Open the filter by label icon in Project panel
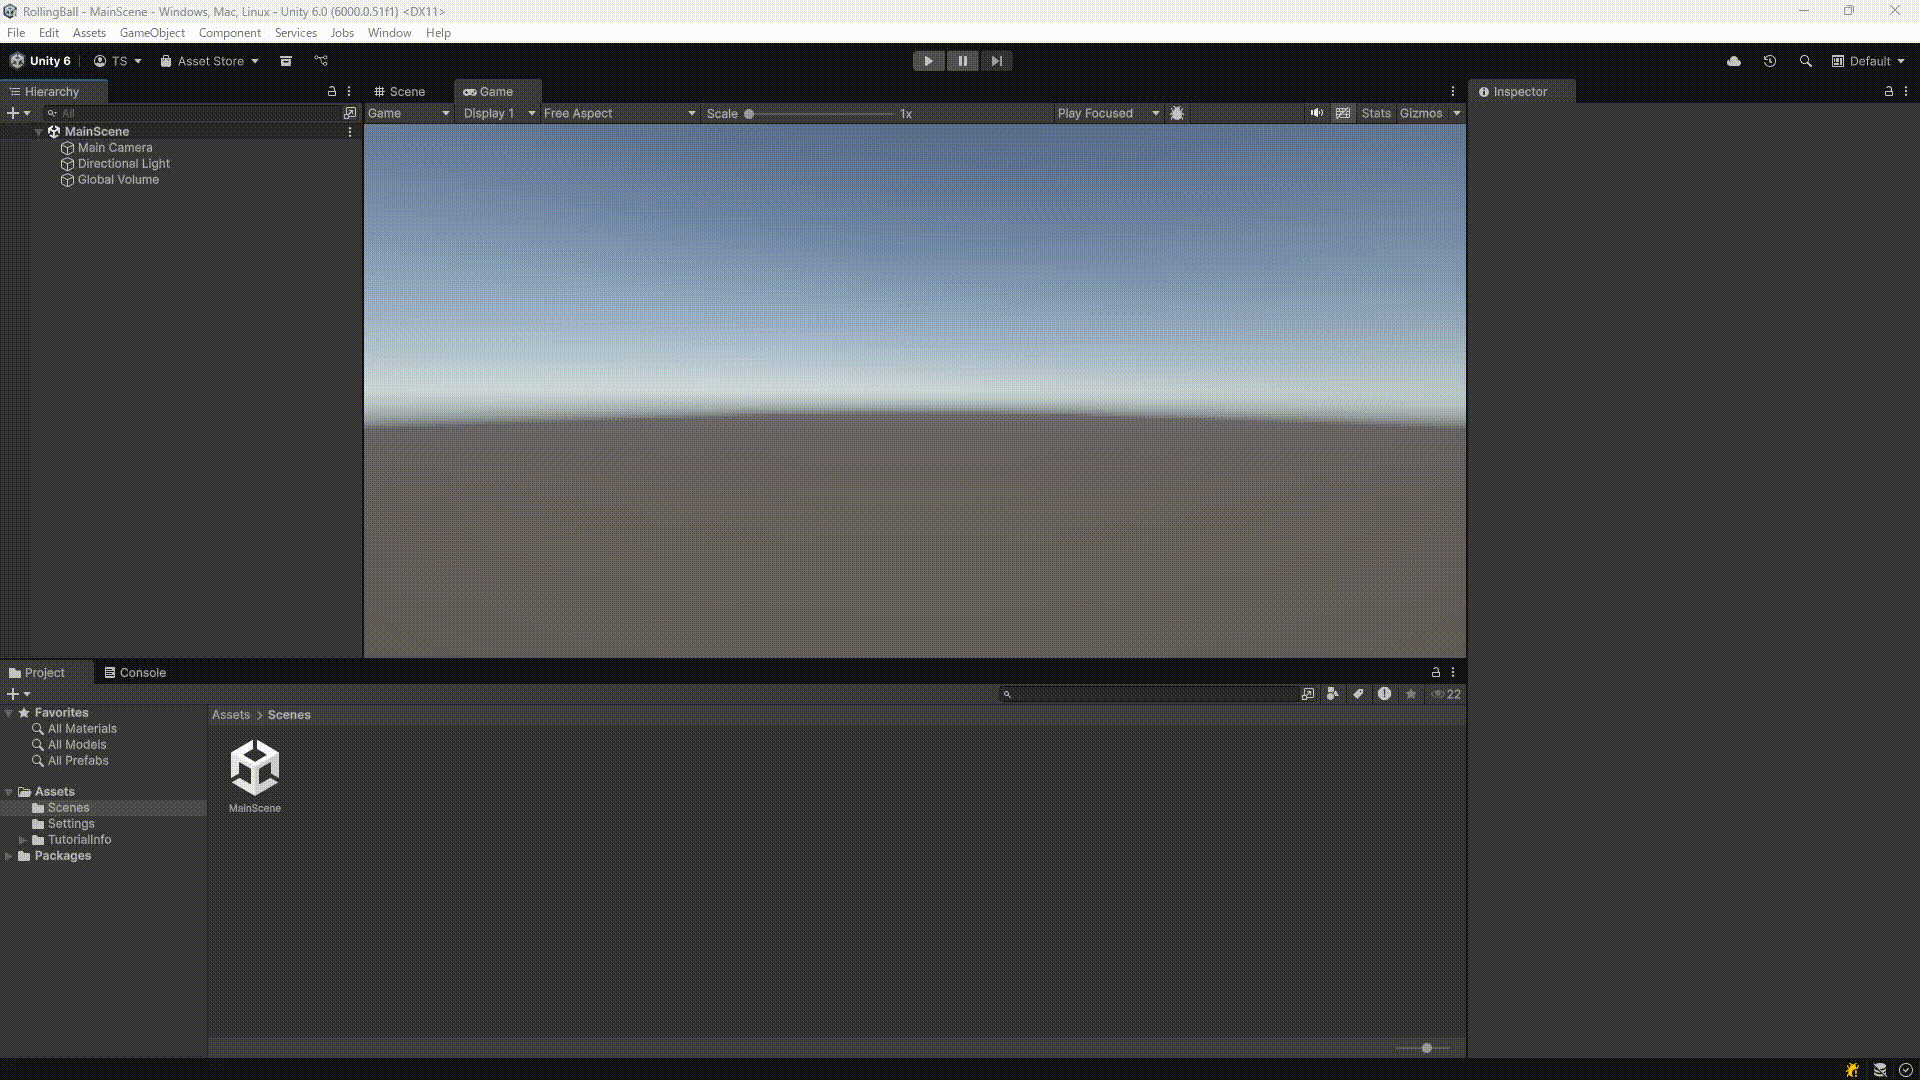 (x=1357, y=693)
